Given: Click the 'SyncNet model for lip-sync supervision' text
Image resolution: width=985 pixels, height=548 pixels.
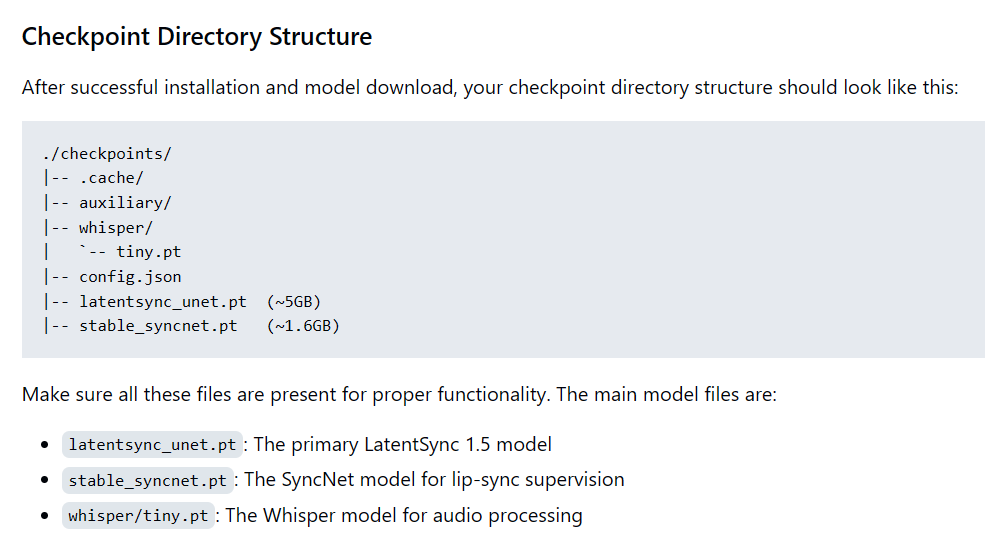Looking at the screenshot, I should [x=434, y=480].
